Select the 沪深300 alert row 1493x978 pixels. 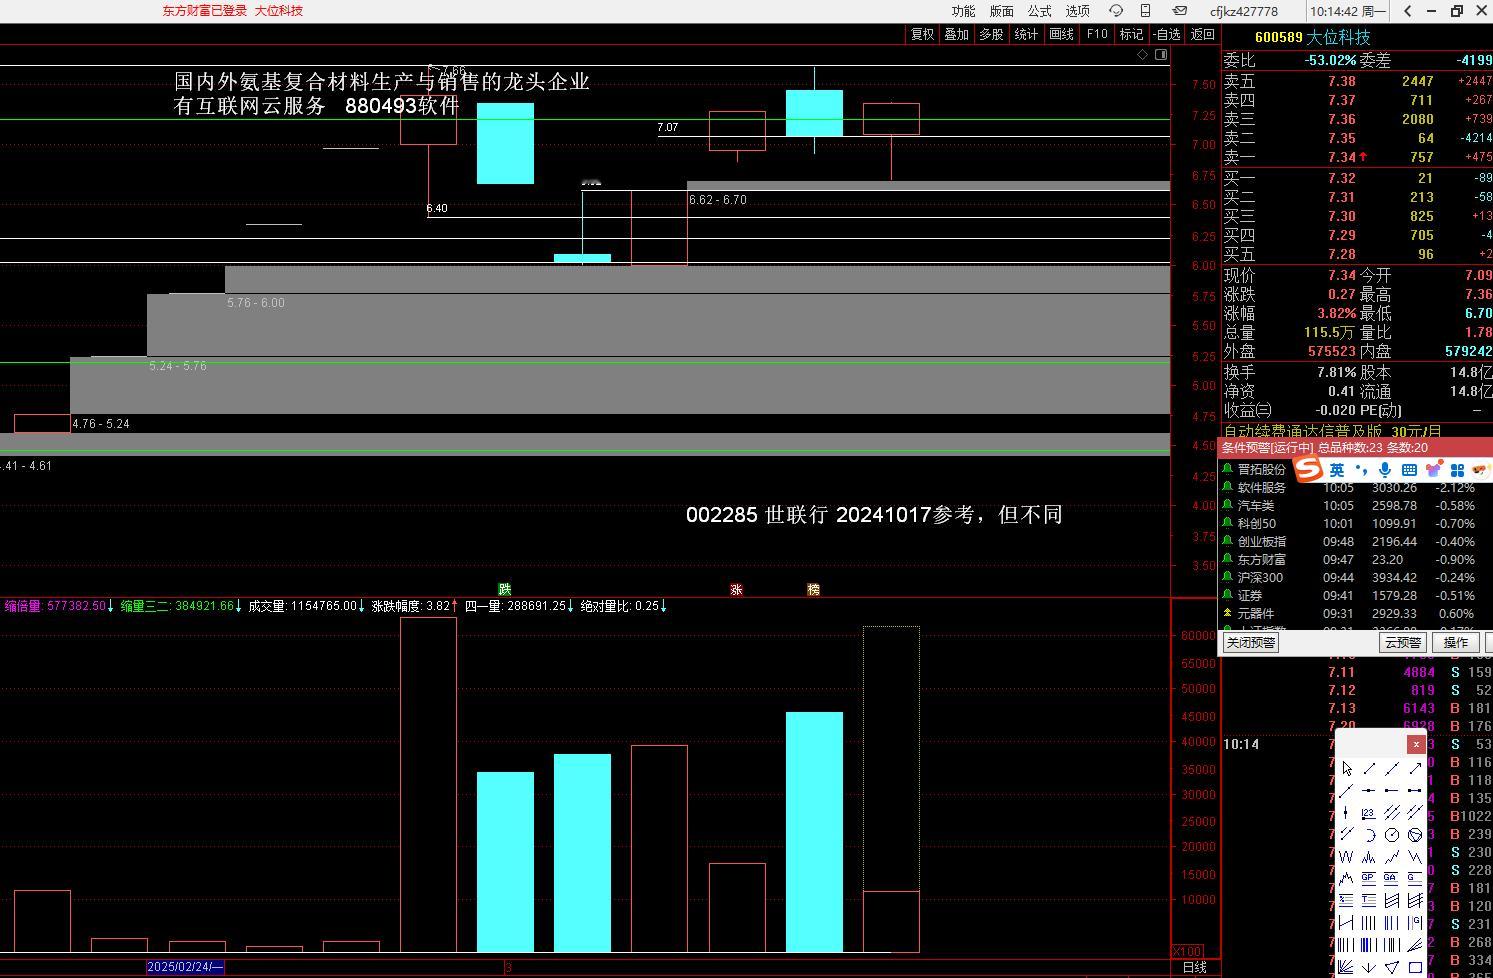(1355, 578)
